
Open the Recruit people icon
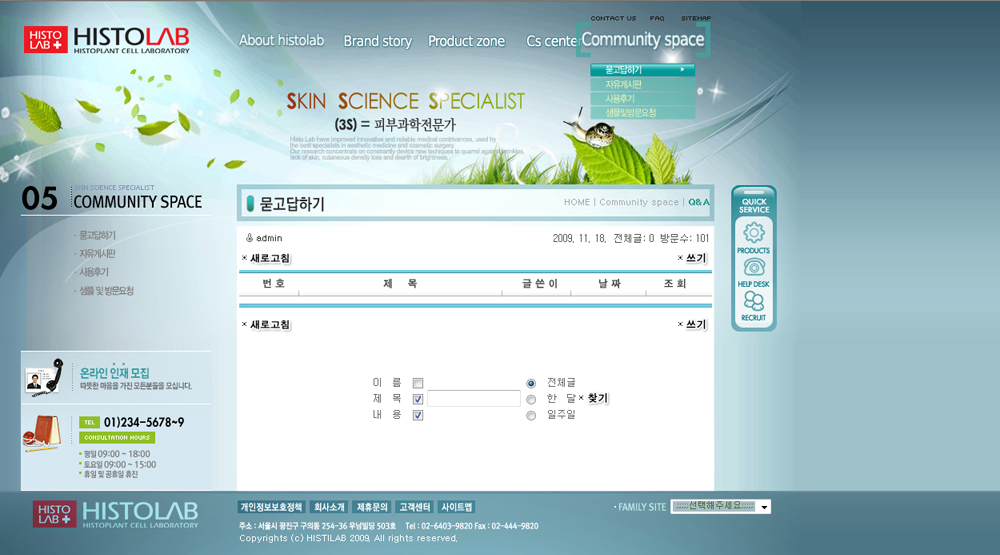click(x=753, y=303)
